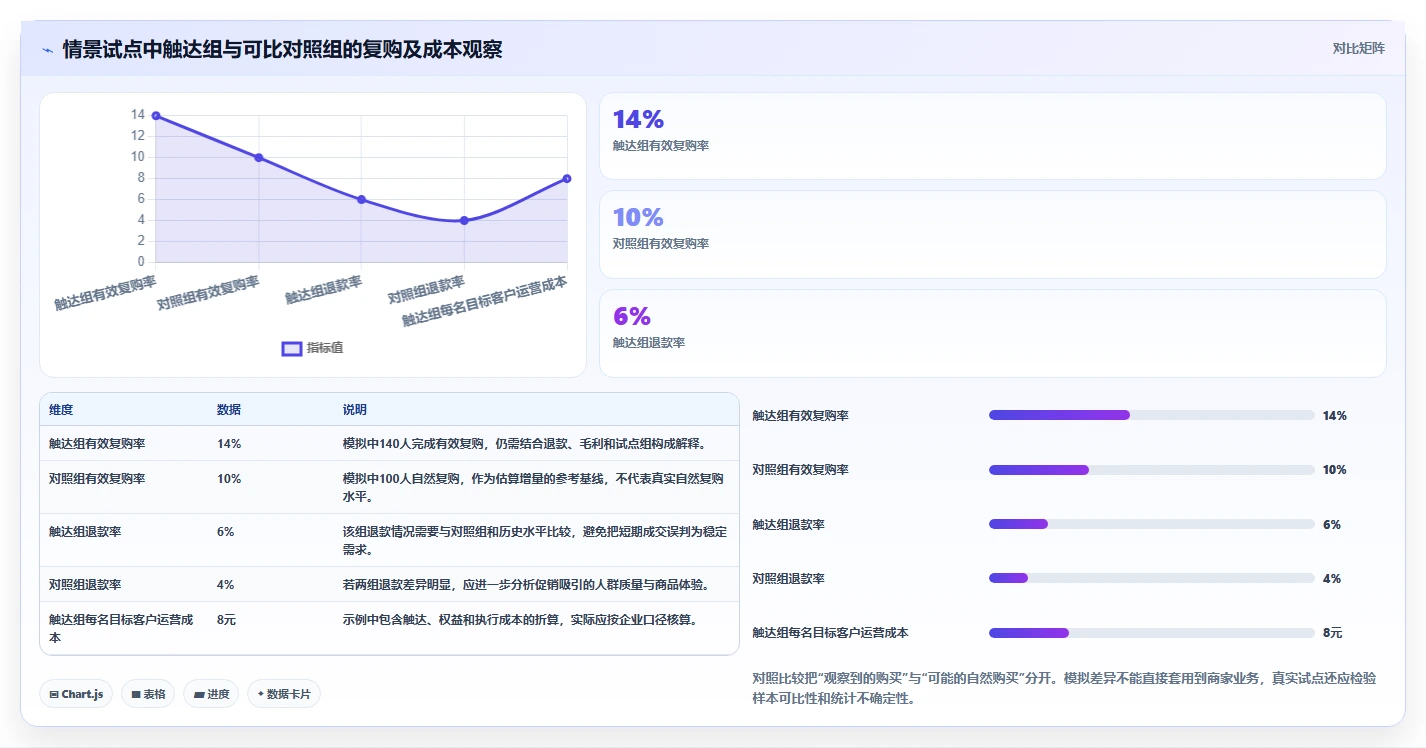The image size is (1426, 748).
Task: Click the footnote starting 对照比较把
Action: click(1064, 688)
